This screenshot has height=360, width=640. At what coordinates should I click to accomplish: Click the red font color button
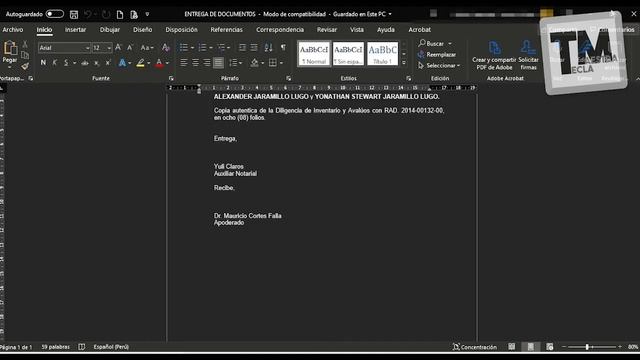click(160, 63)
